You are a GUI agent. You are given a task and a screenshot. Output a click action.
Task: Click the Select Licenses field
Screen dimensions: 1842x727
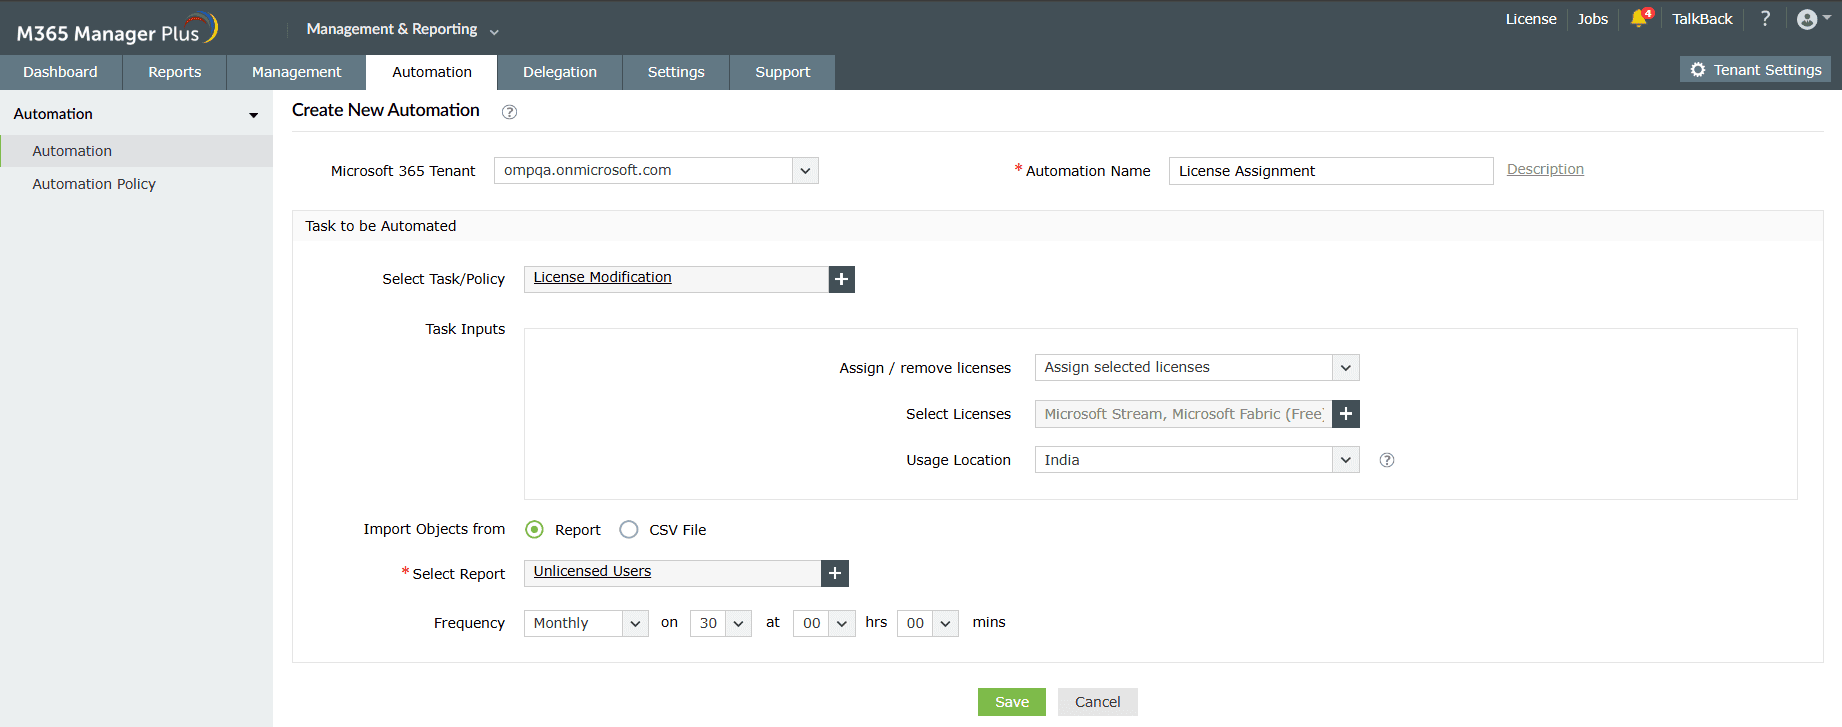[1184, 414]
